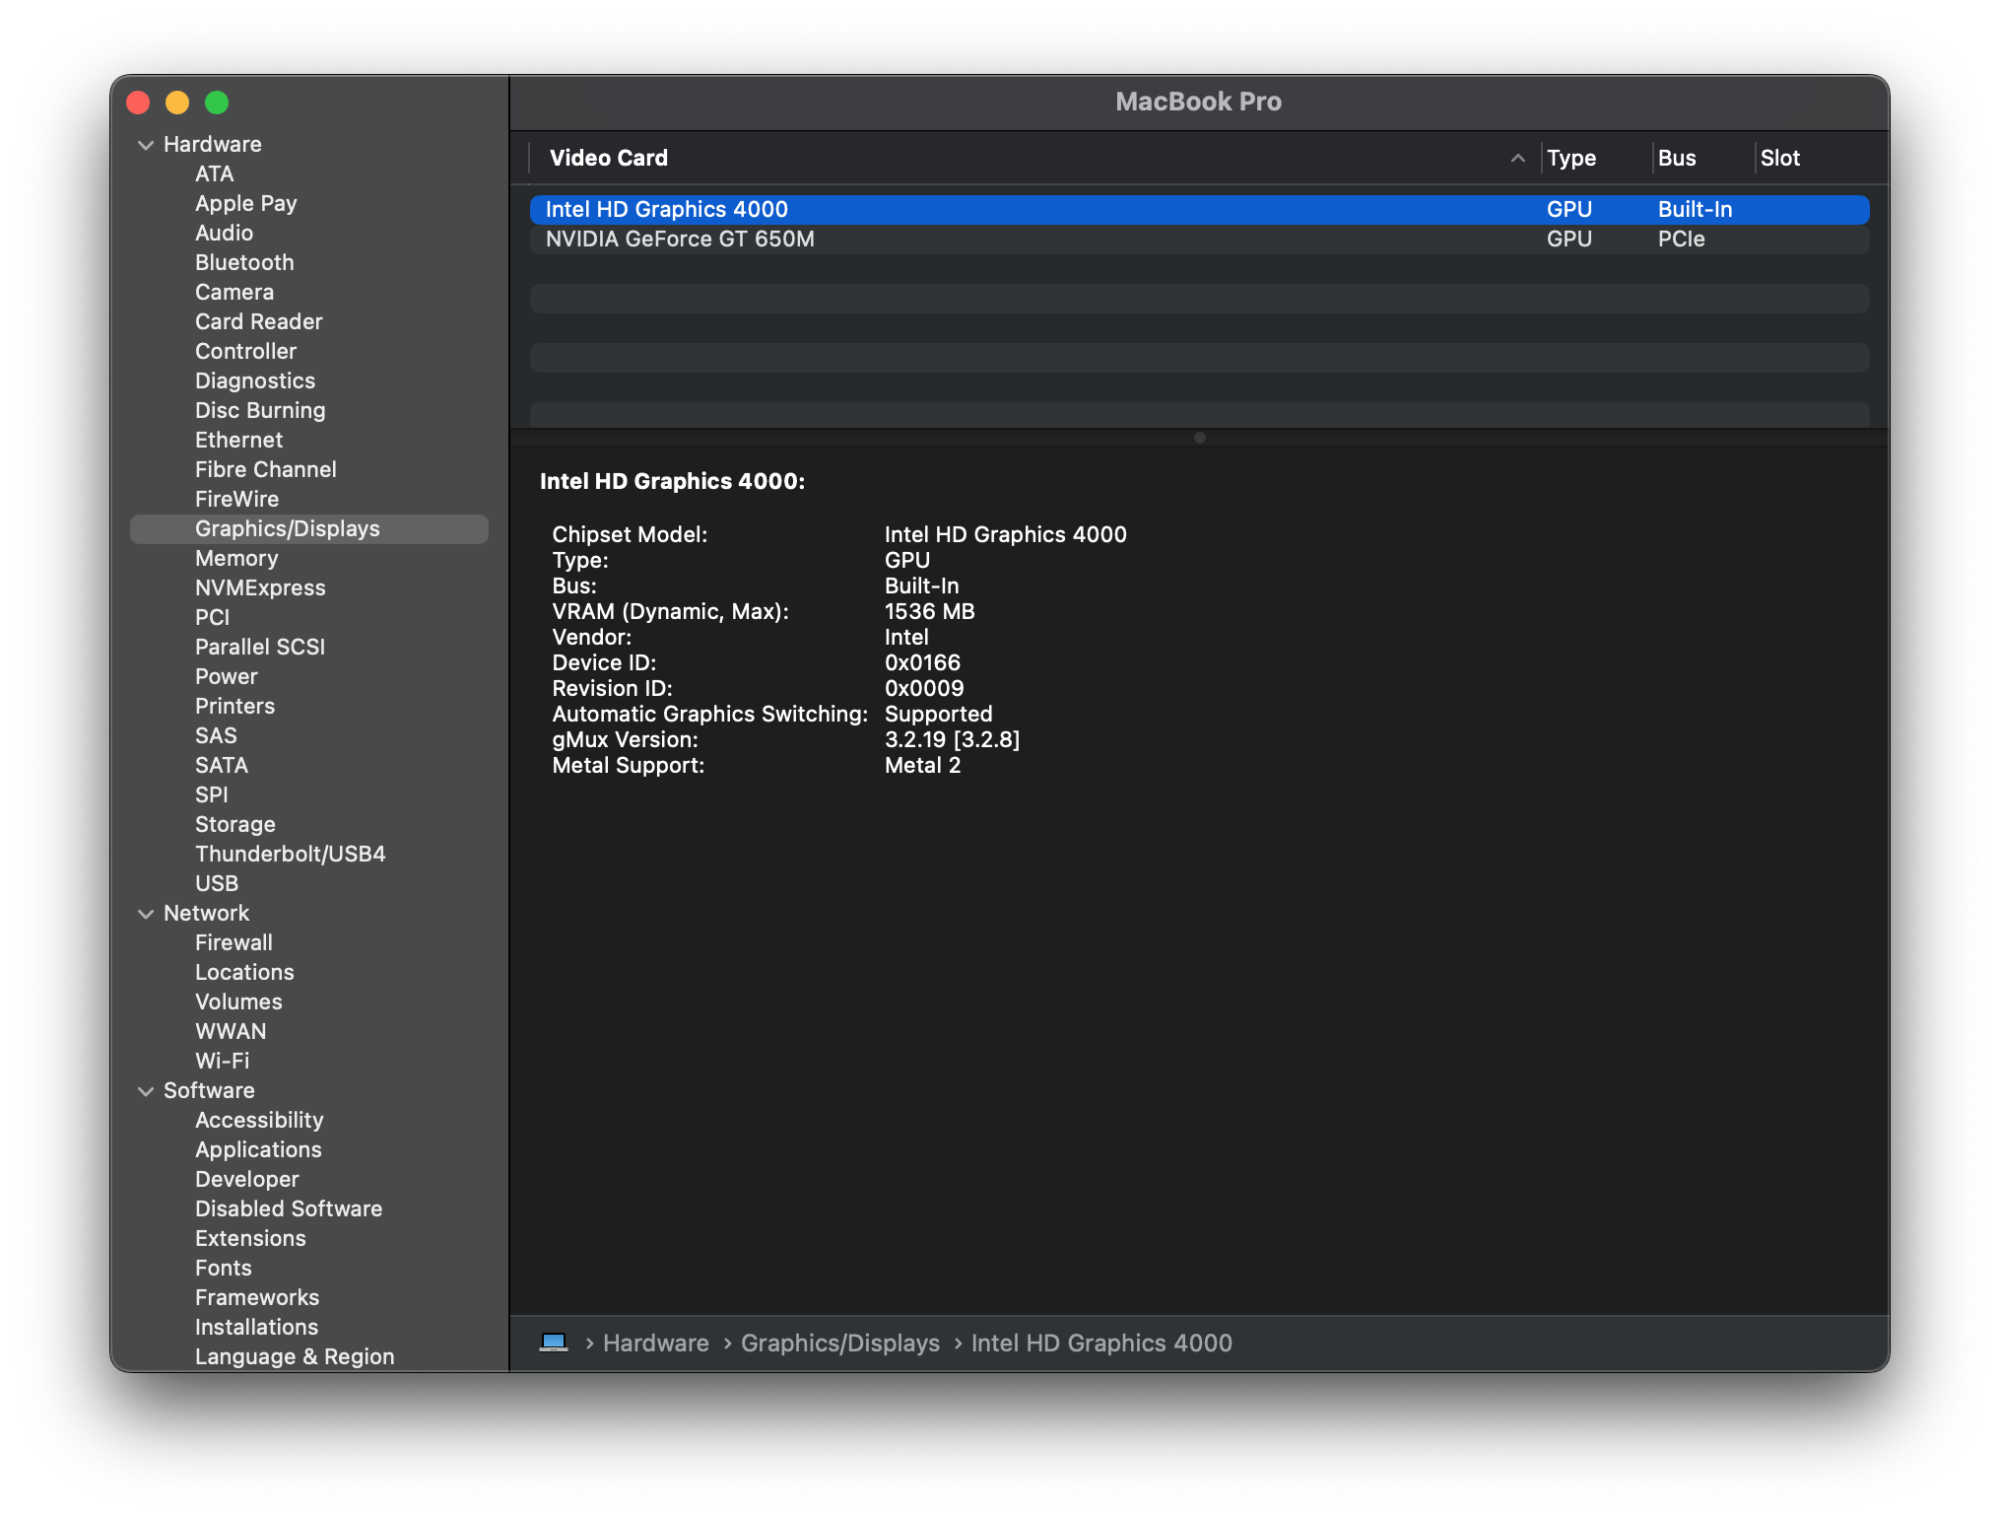The height and width of the screenshot is (1518, 2000).
Task: Collapse the Hardware section
Action: click(146, 145)
